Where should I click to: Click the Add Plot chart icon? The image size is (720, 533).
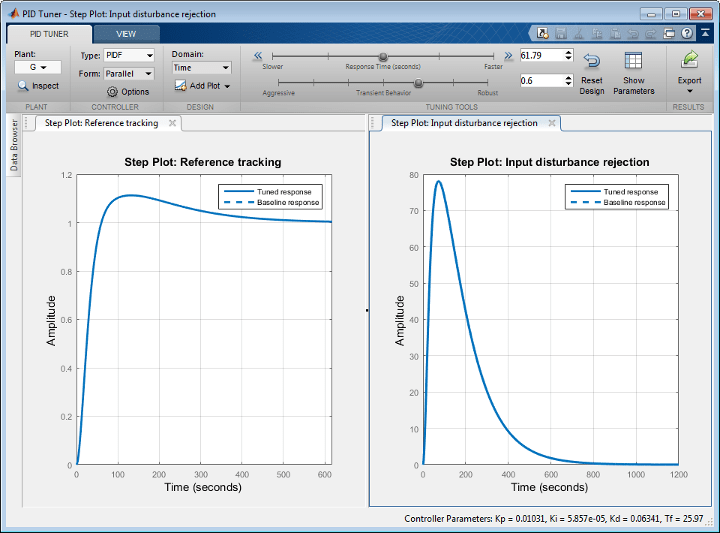tap(180, 85)
